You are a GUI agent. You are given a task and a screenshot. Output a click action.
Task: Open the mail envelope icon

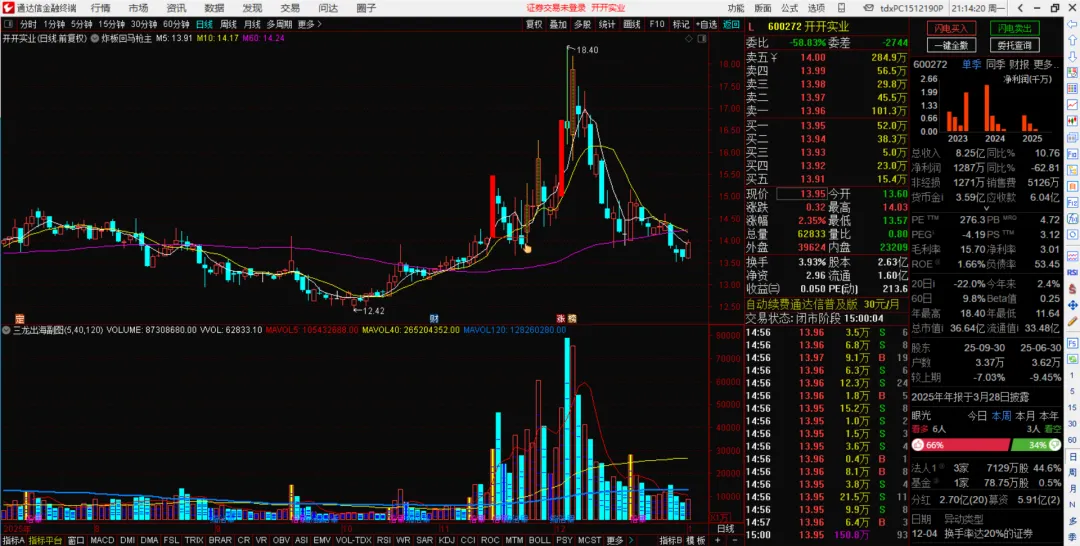click(869, 8)
